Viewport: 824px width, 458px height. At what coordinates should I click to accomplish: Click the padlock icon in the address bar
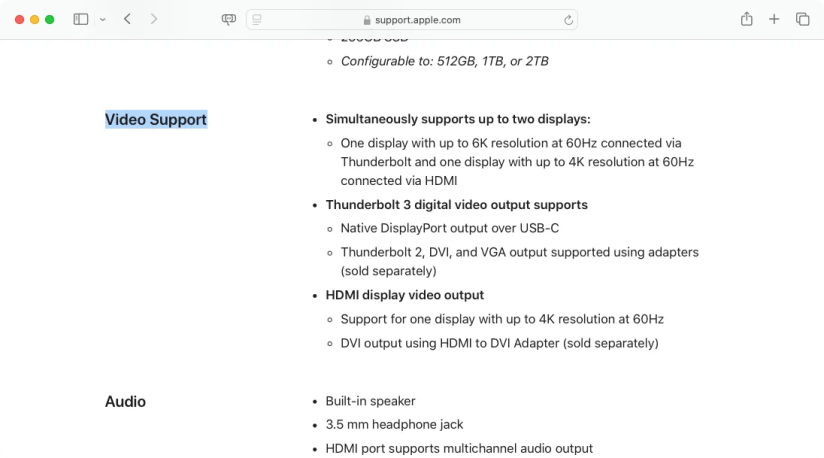tap(367, 20)
